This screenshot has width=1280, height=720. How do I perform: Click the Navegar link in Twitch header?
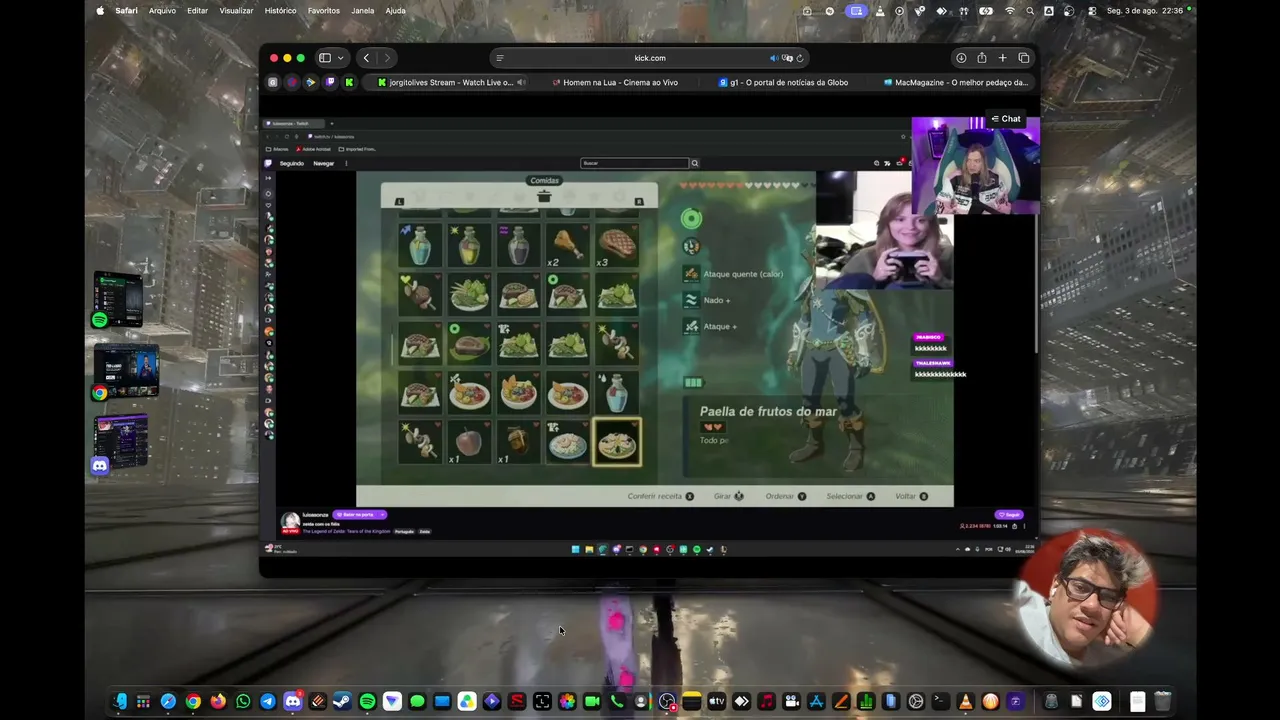pos(324,163)
